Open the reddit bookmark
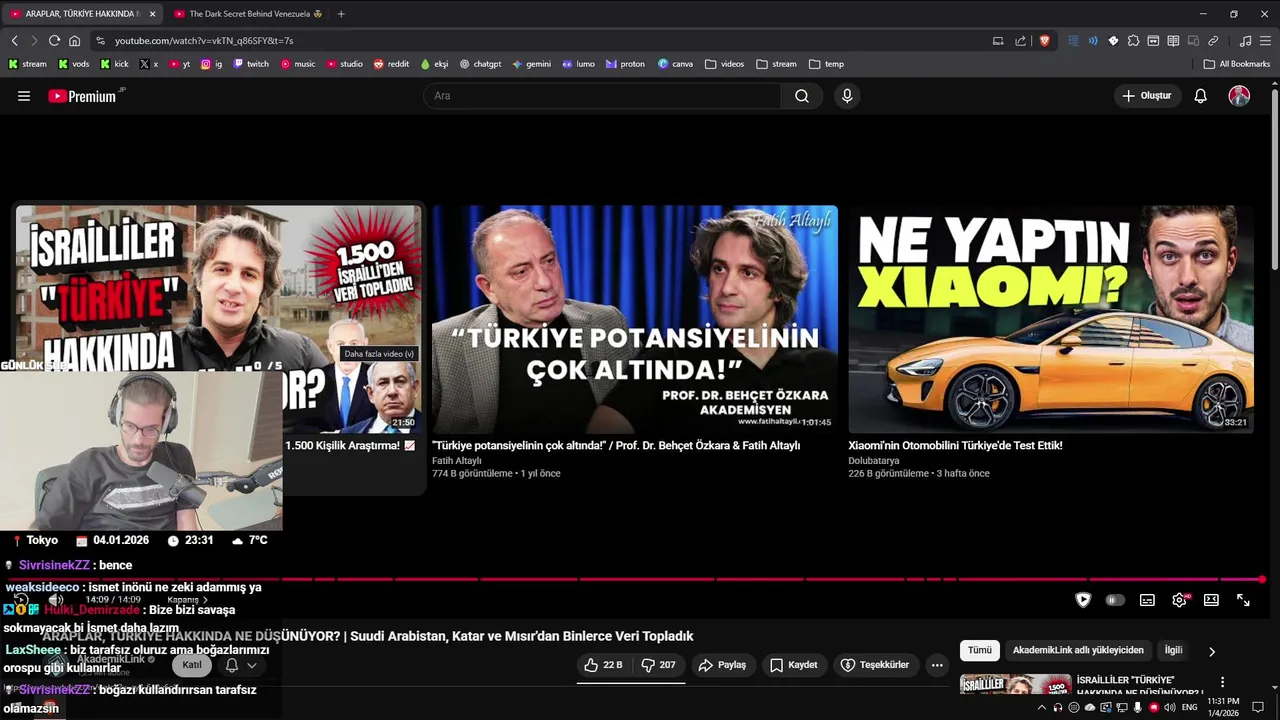 tap(391, 64)
